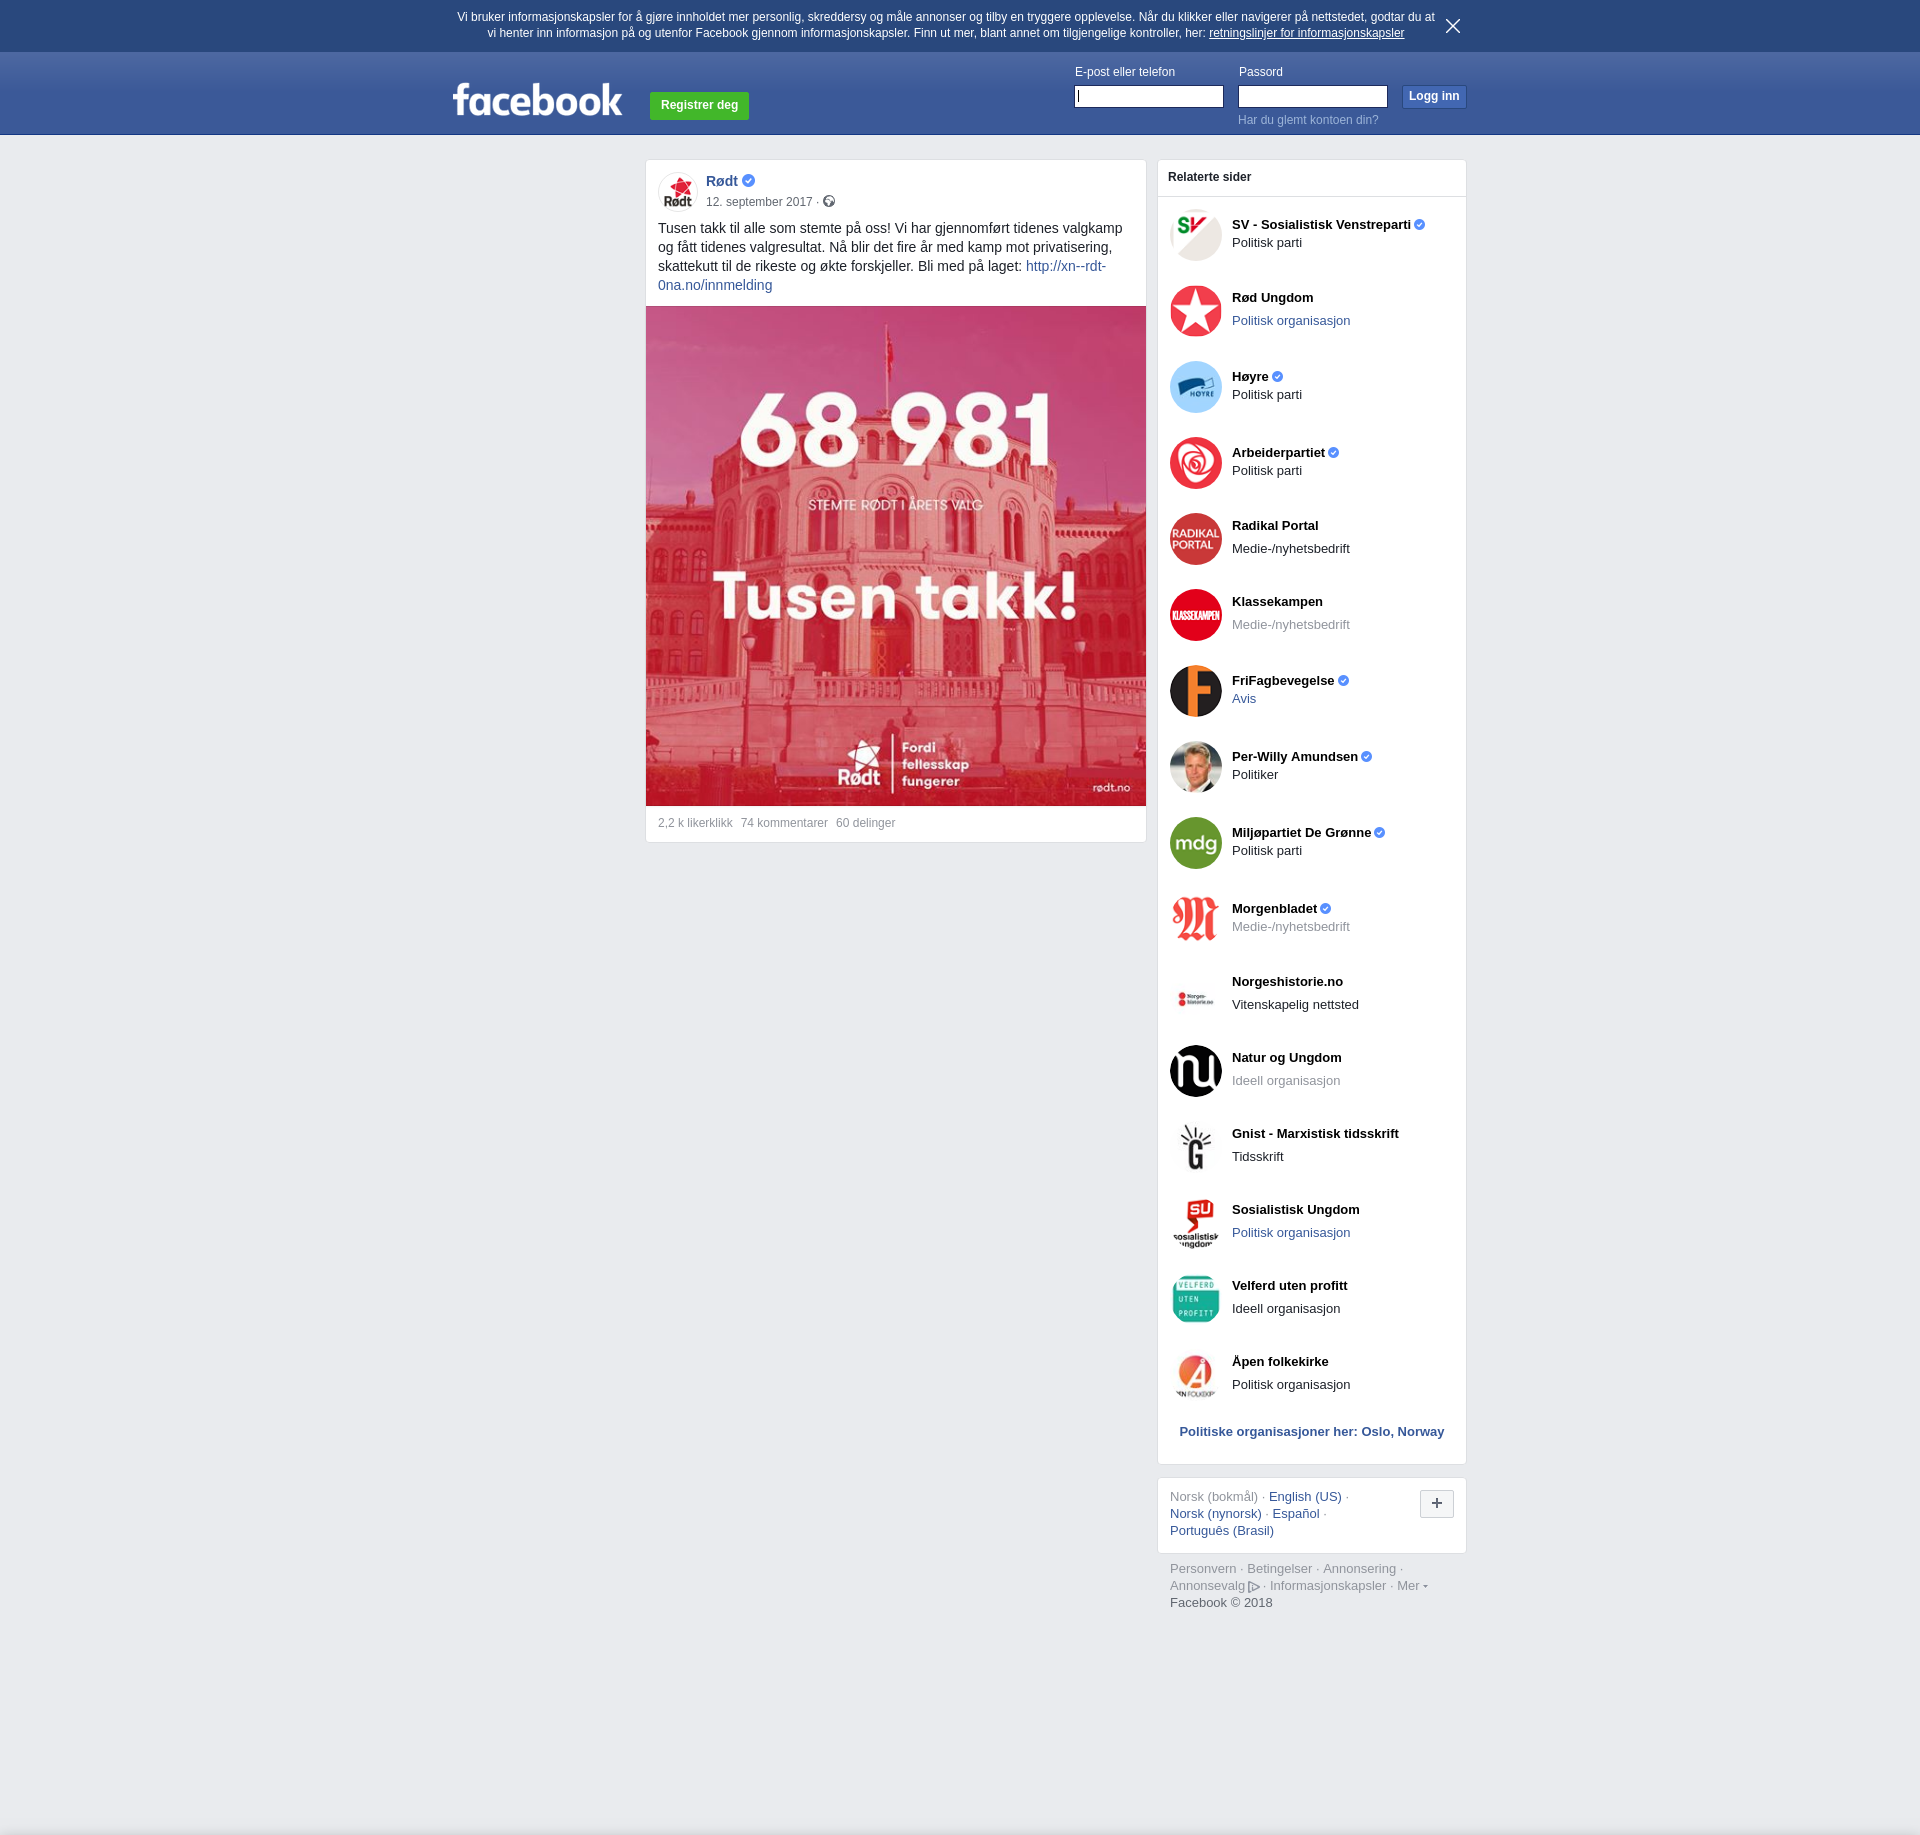The width and height of the screenshot is (1920, 1835).
Task: Focus the Passord input field
Action: pyautogui.click(x=1313, y=96)
